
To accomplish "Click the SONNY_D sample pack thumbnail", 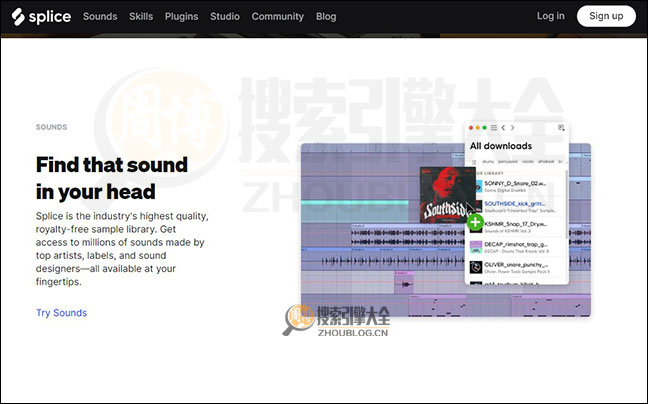I will click(478, 186).
